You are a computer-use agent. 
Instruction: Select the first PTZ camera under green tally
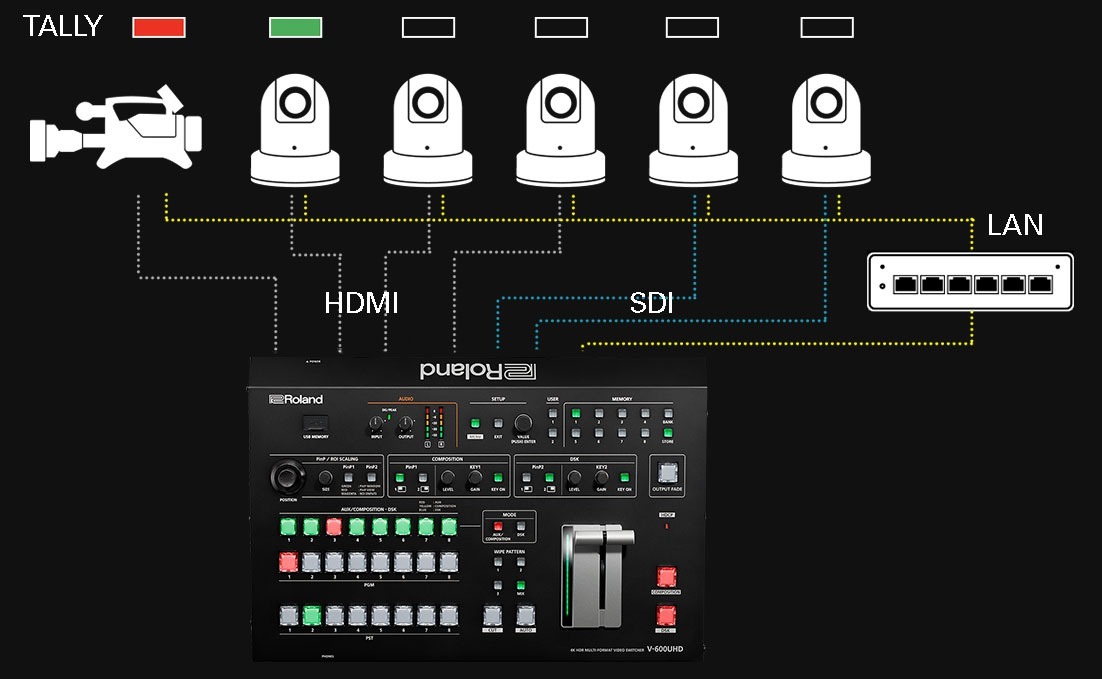pyautogui.click(x=295, y=130)
